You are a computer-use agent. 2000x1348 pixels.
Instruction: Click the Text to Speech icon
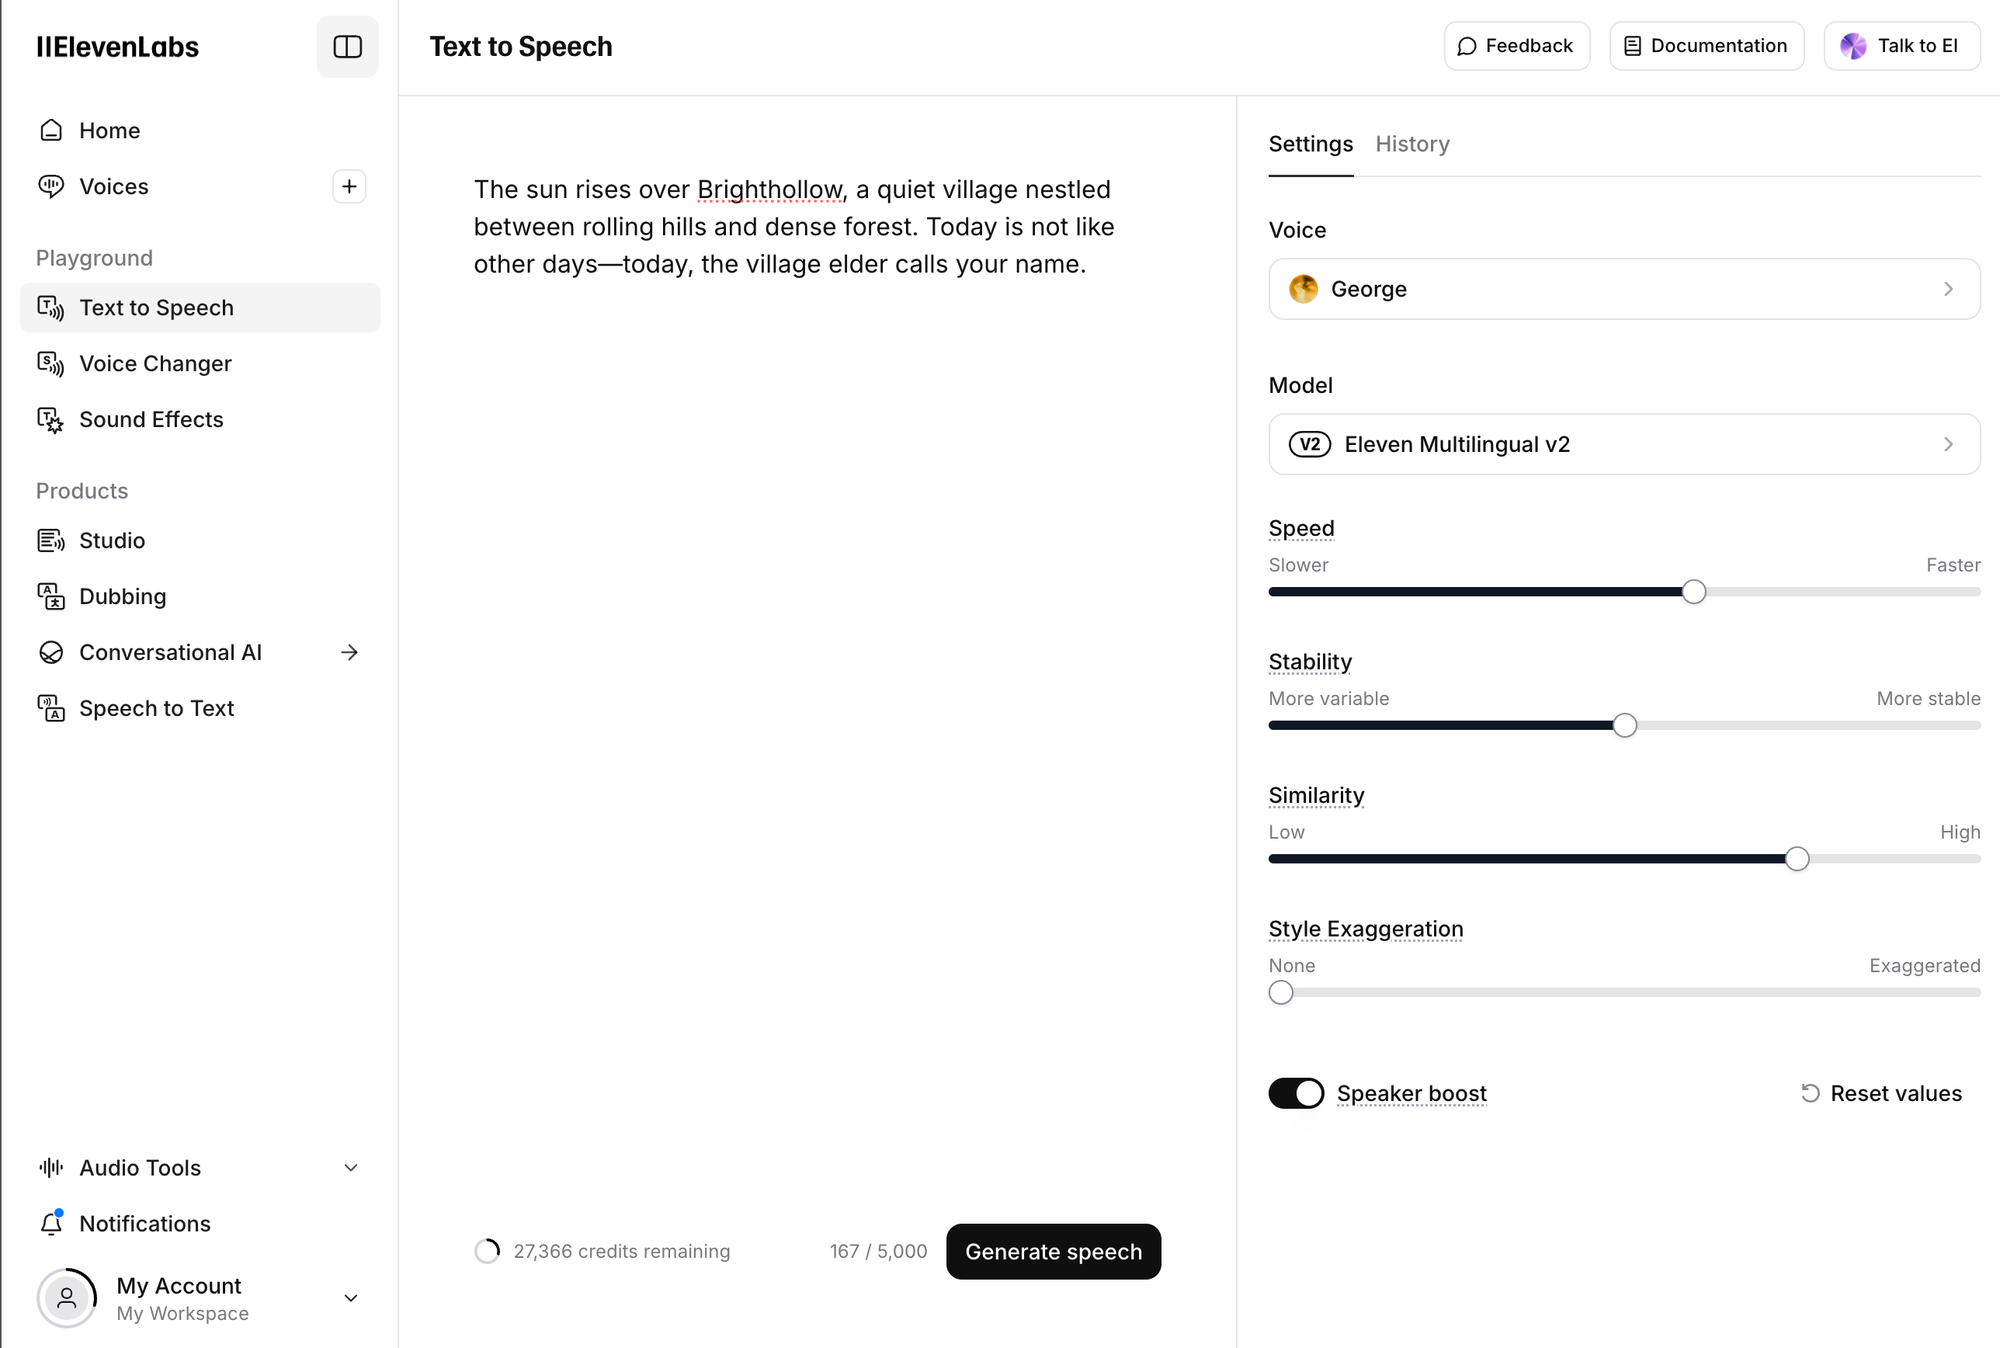51,307
